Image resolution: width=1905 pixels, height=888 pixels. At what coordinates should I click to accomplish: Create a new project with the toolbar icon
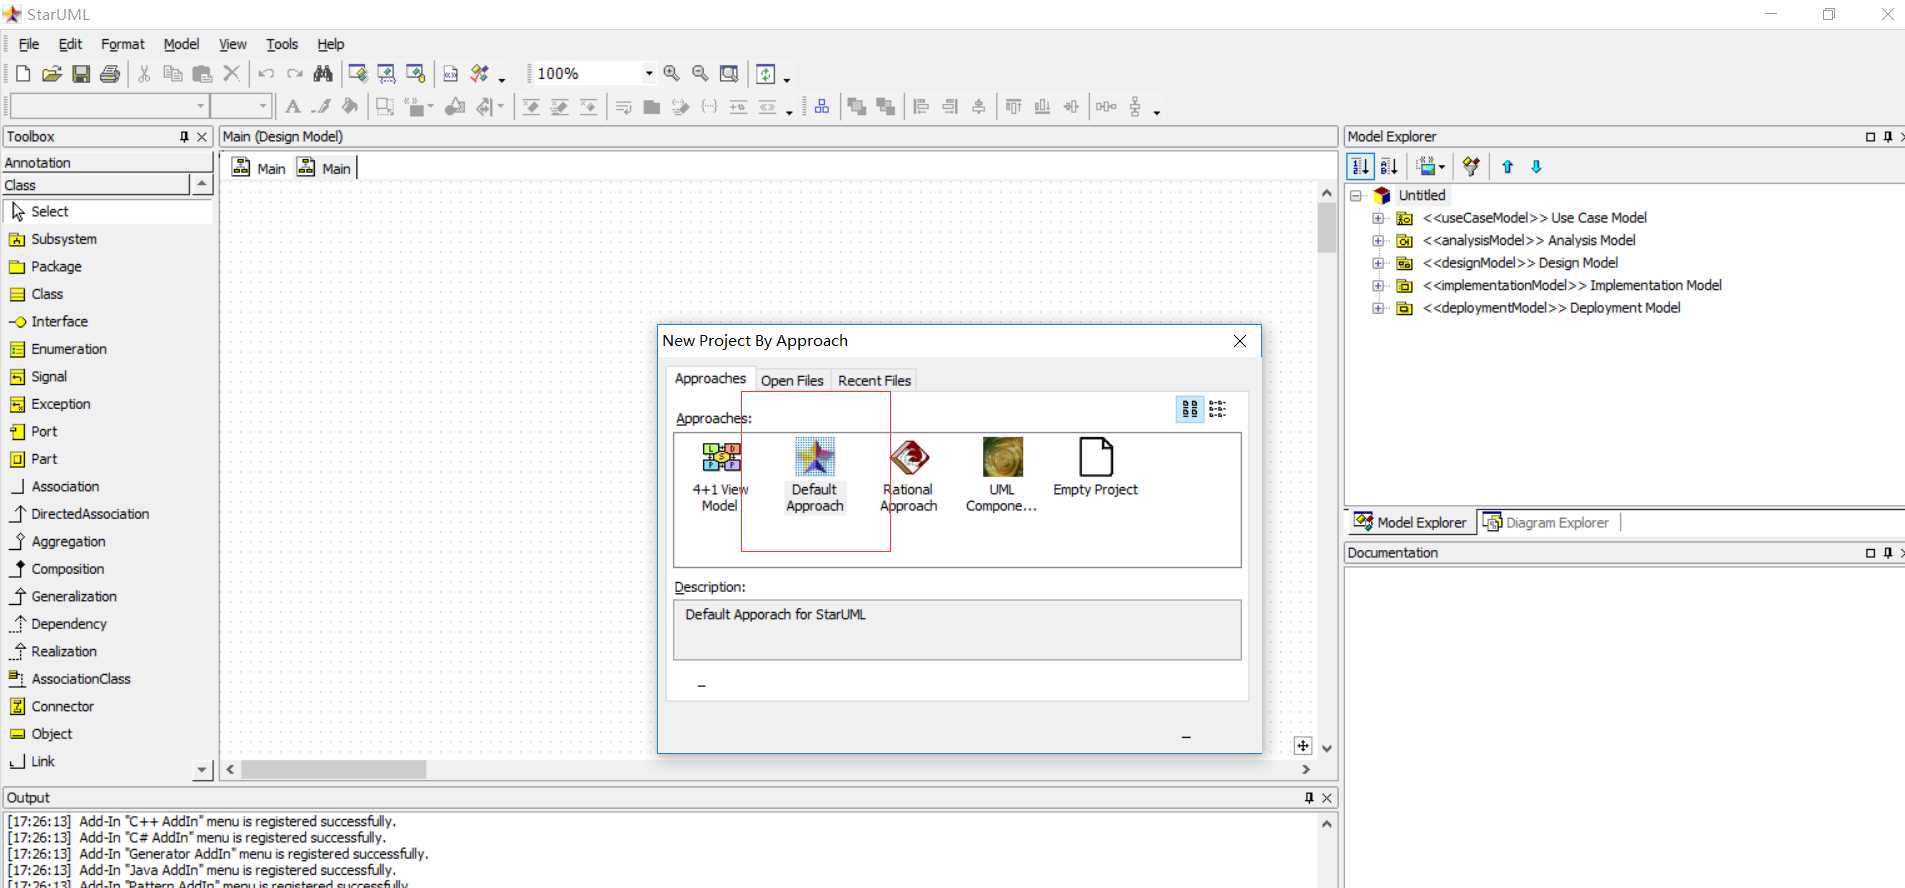click(22, 74)
